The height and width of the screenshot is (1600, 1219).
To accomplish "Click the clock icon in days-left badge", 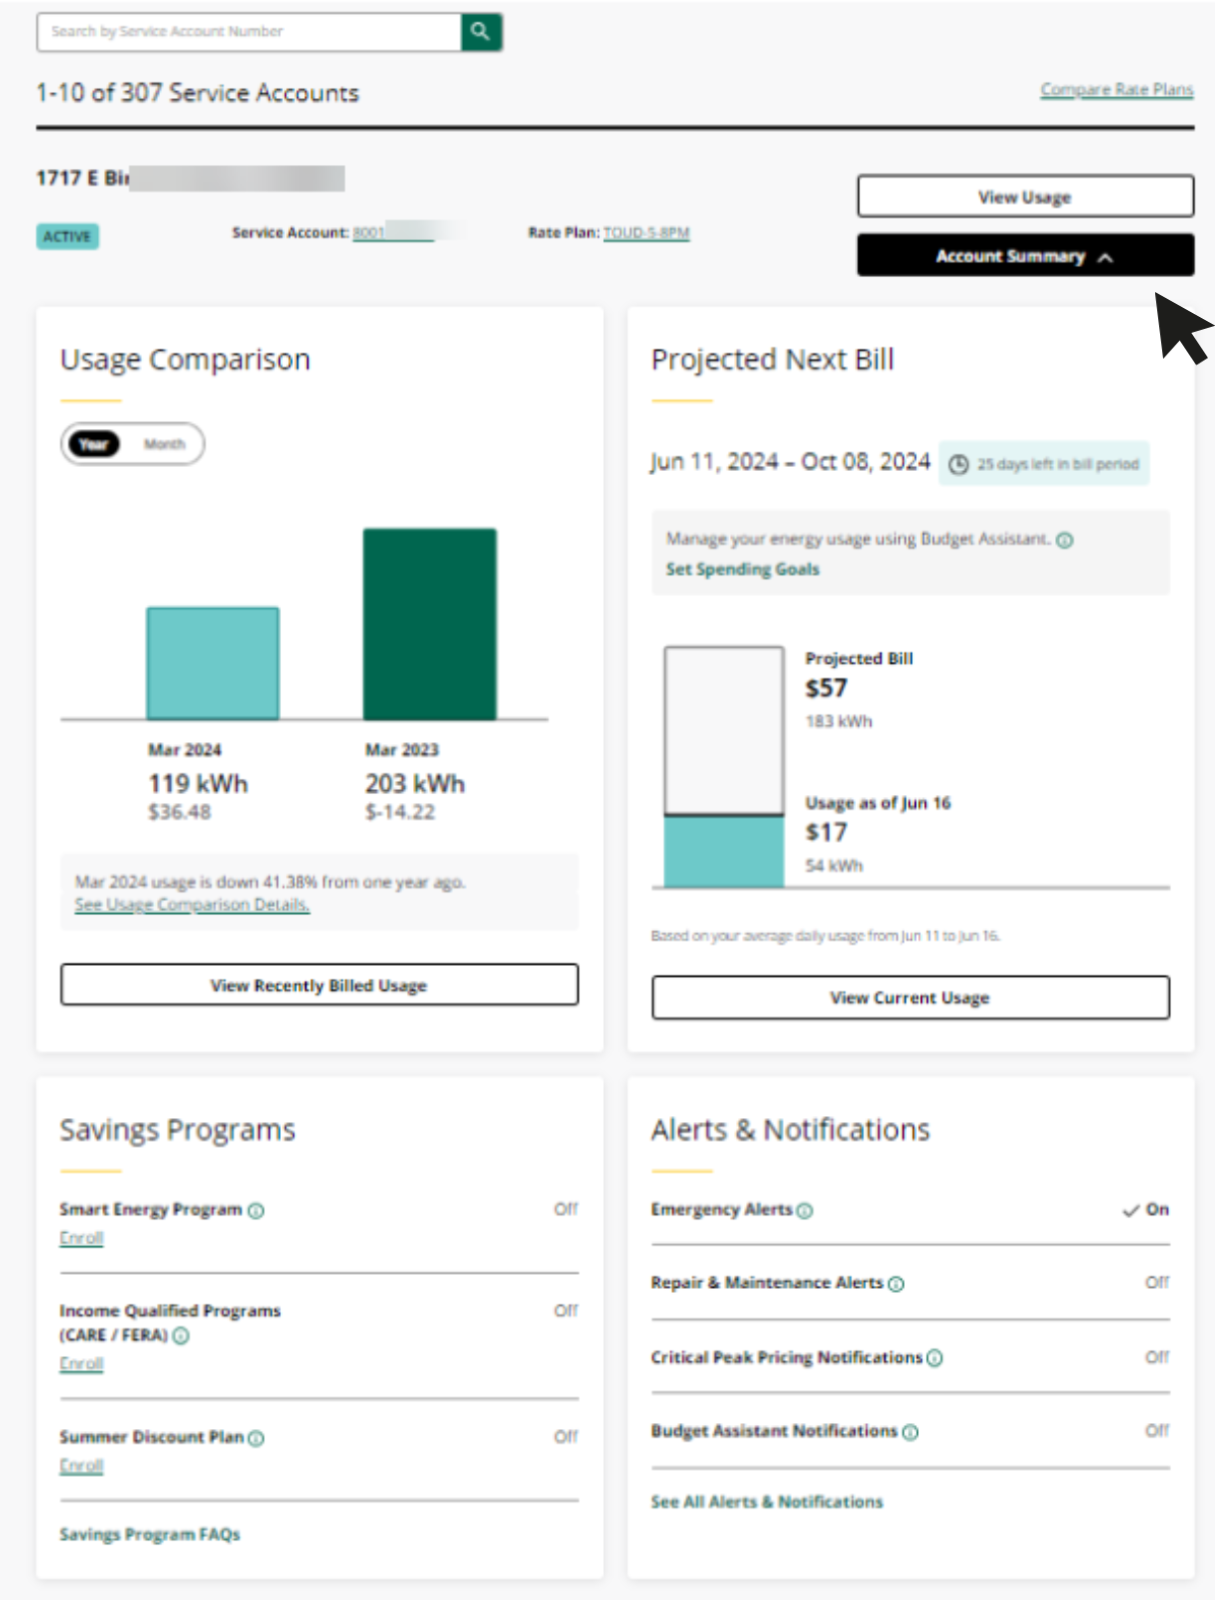I will 958,465.
